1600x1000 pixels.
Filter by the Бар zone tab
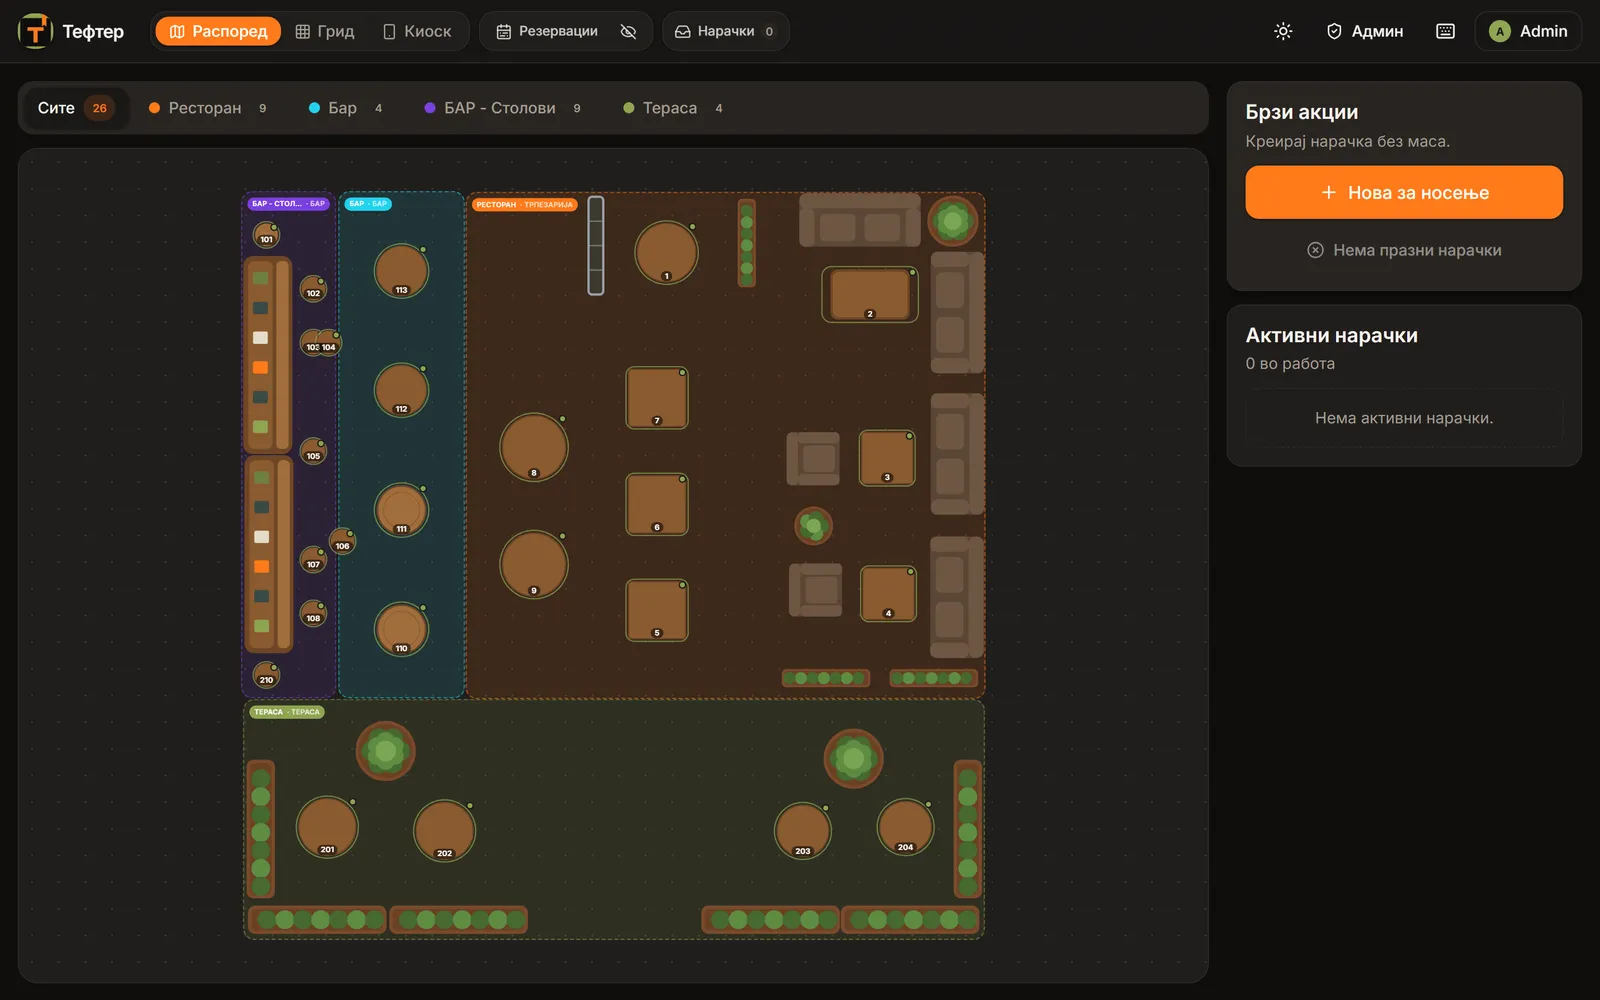345,108
